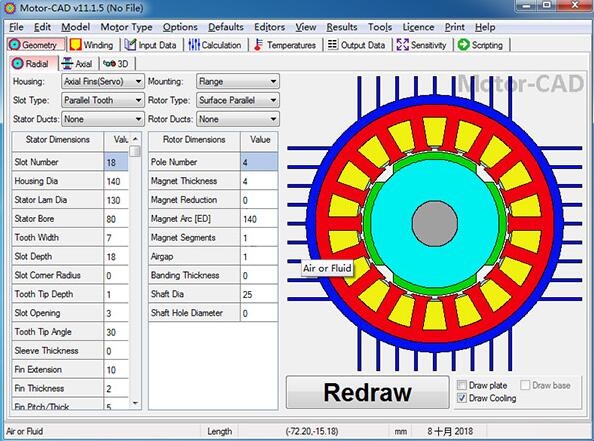Click the Magnet Thickness value field
The image size is (594, 441).
[x=259, y=181]
